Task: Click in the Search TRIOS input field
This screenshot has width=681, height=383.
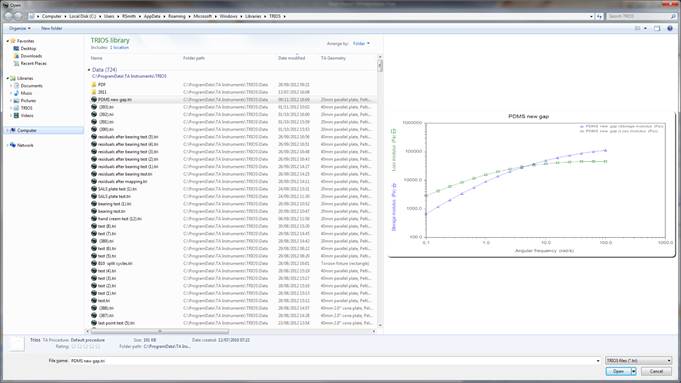Action: (x=638, y=16)
